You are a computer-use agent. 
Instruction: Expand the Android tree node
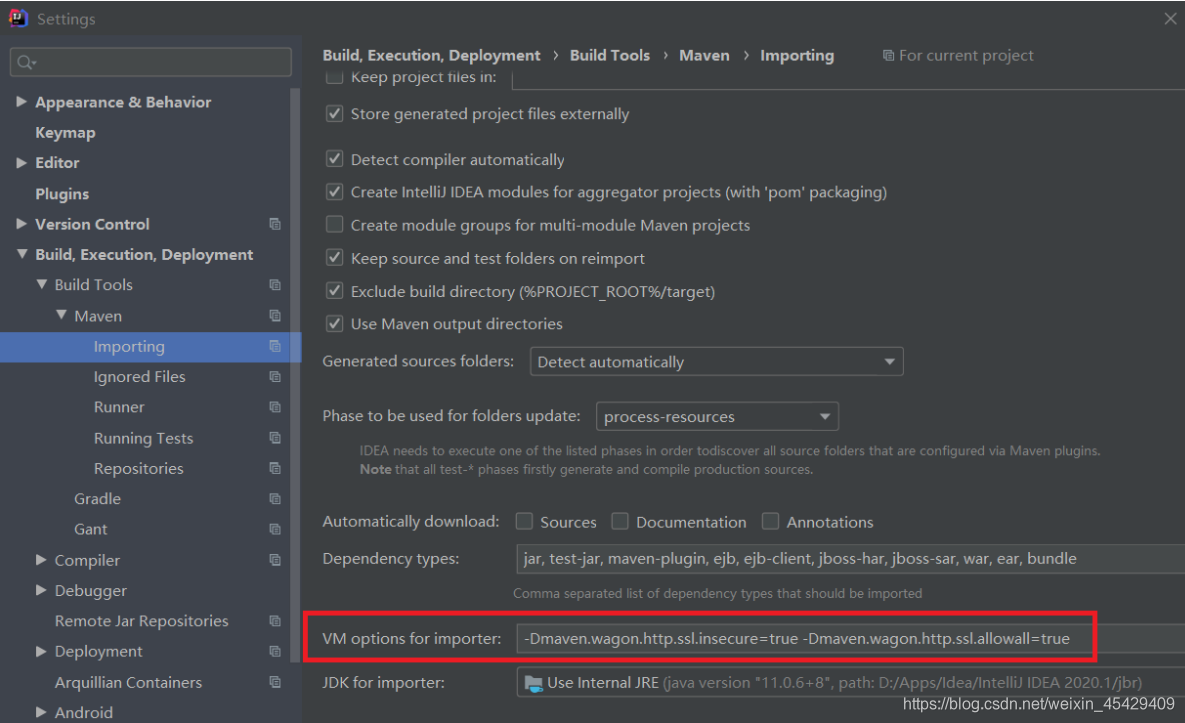click(x=42, y=712)
